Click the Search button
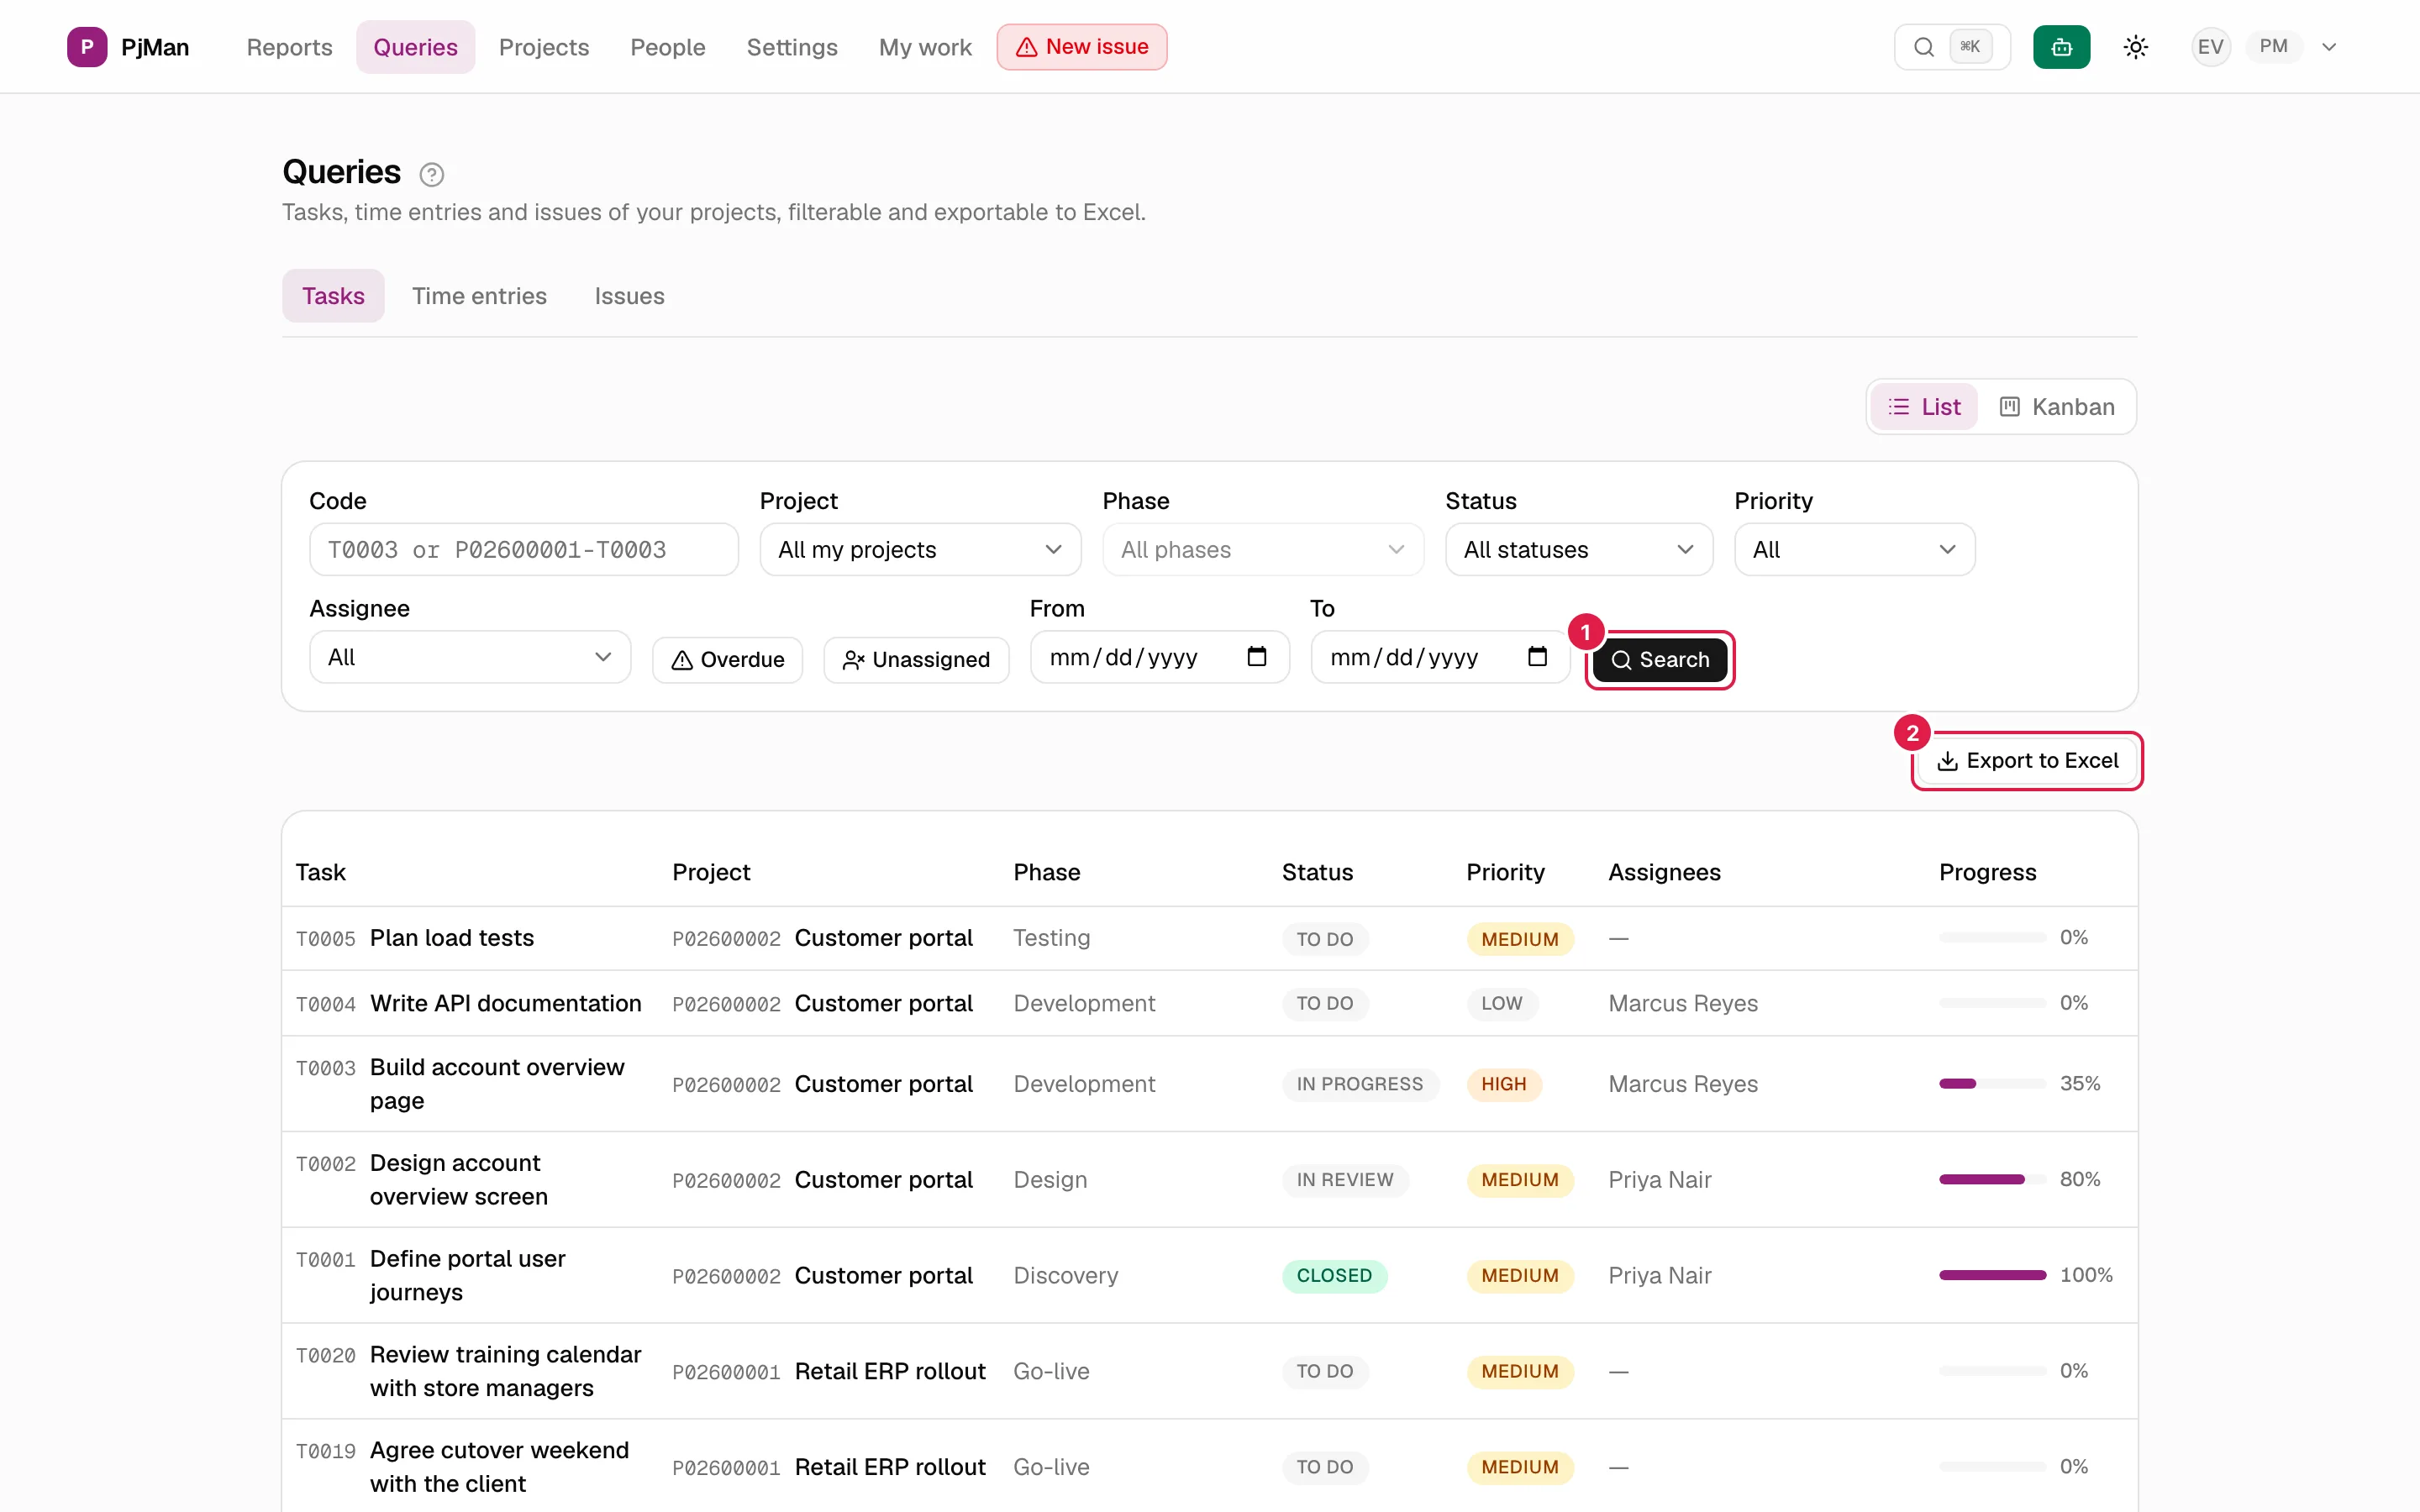 click(x=1660, y=660)
